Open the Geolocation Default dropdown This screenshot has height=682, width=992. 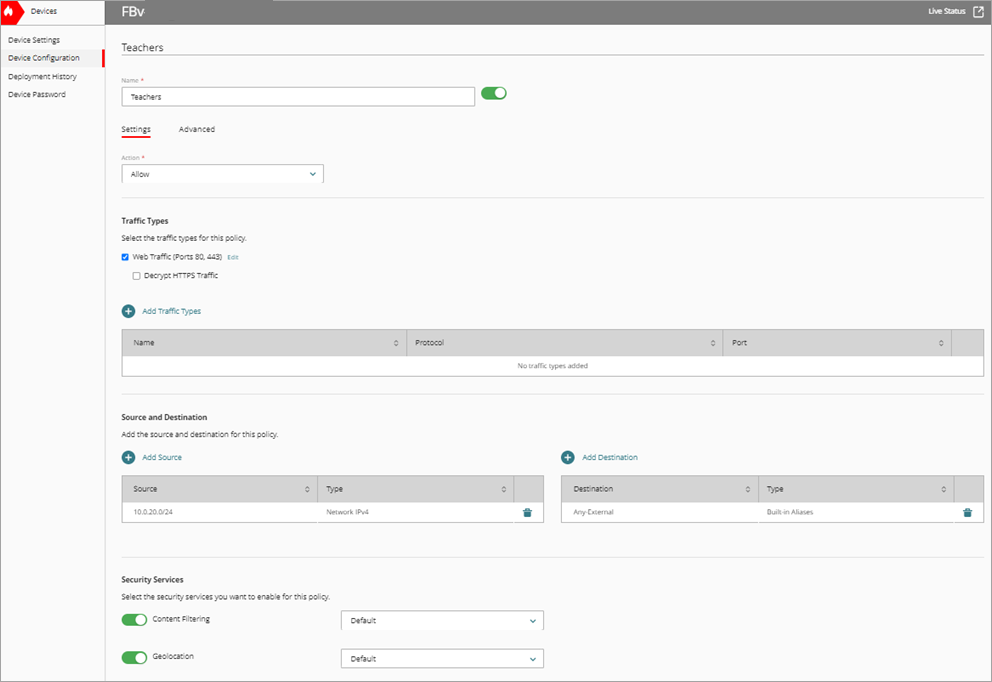[x=442, y=658]
